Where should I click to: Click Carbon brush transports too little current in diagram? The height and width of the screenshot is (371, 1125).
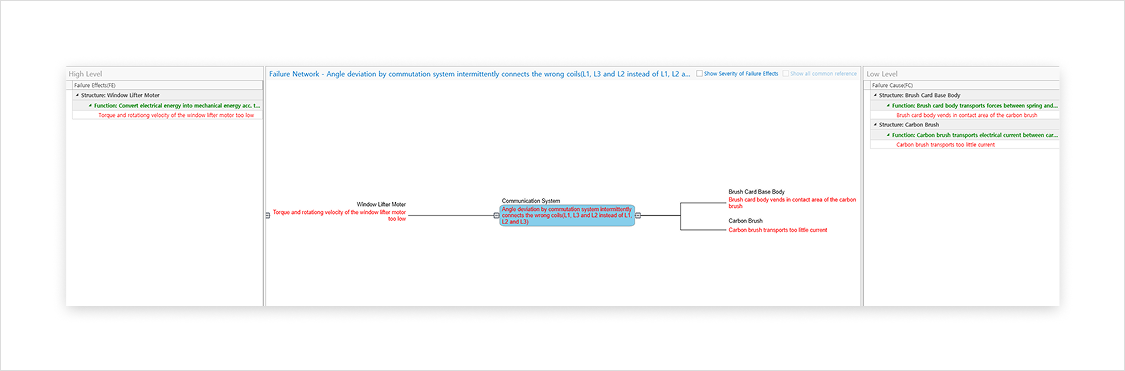(x=778, y=230)
